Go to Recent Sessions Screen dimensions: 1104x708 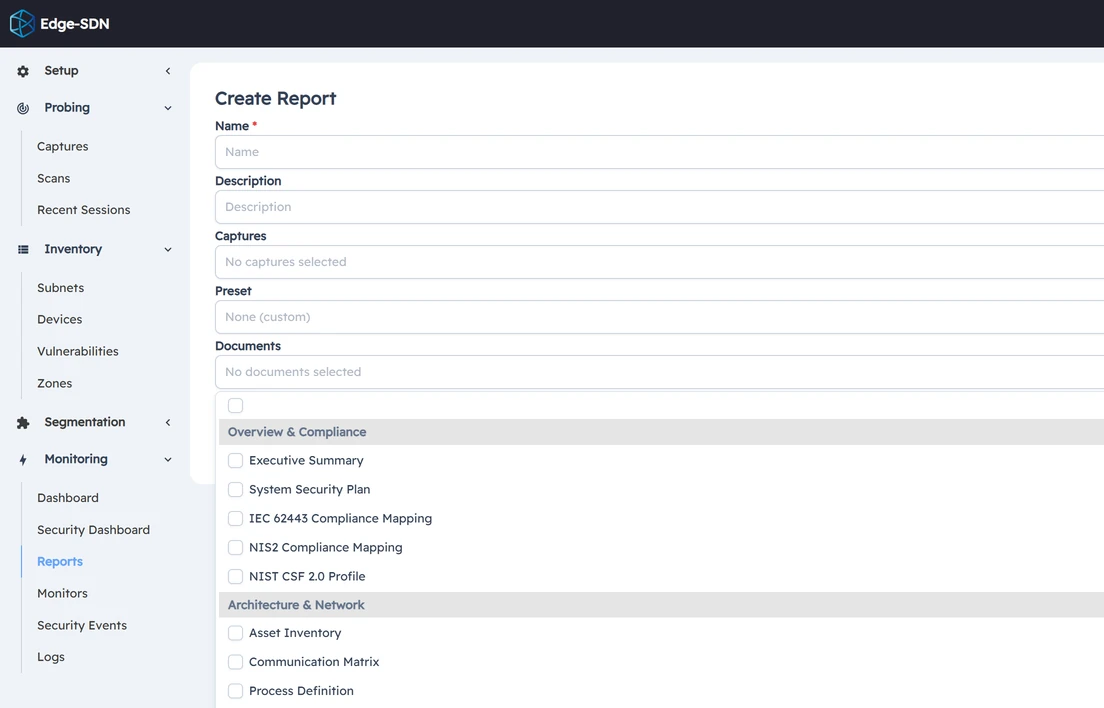[x=84, y=210]
